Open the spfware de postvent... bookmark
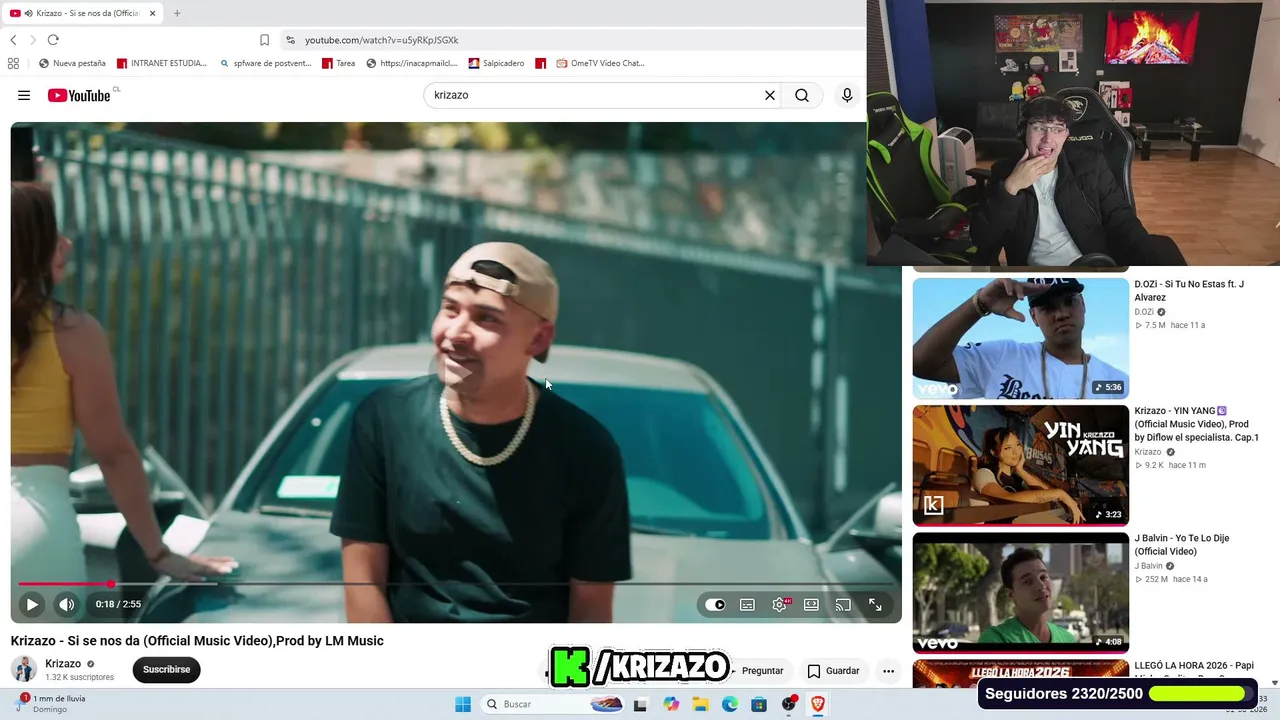Image resolution: width=1280 pixels, height=720 pixels. [x=265, y=63]
